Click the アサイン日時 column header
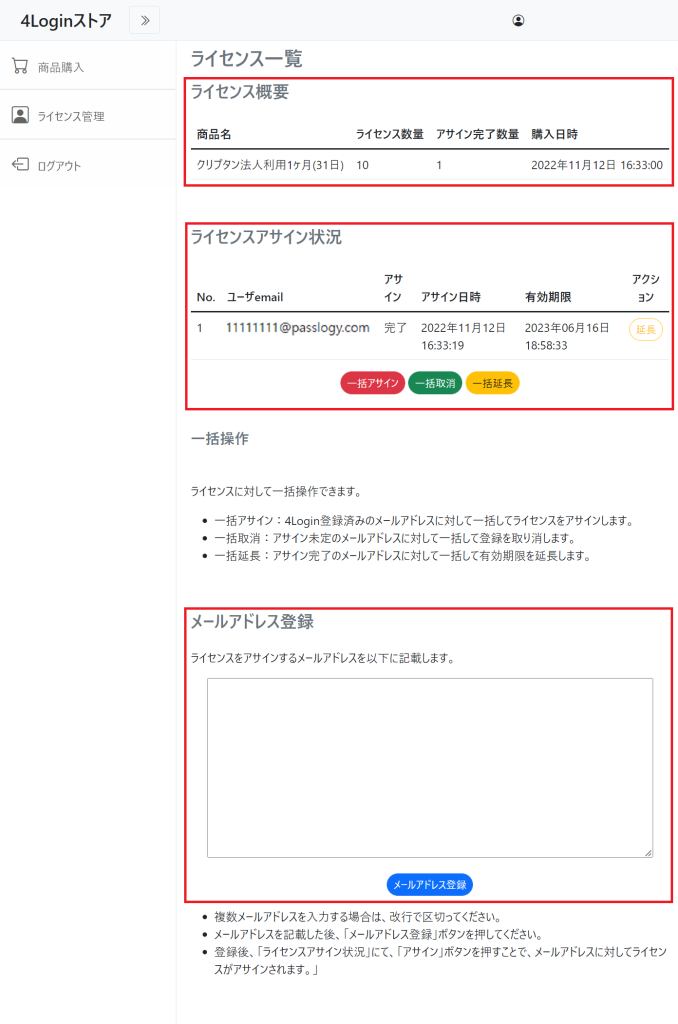The image size is (678, 1024). click(451, 297)
